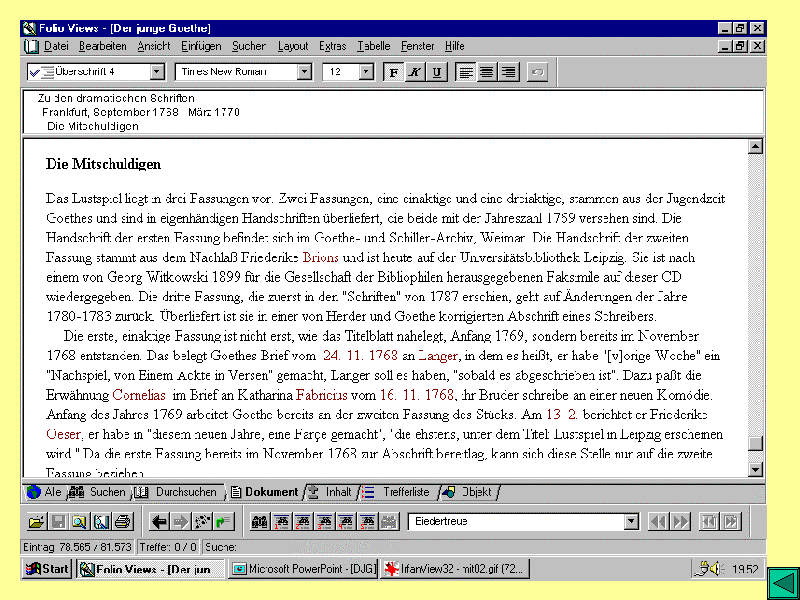Toggle bold formatting button

[393, 72]
